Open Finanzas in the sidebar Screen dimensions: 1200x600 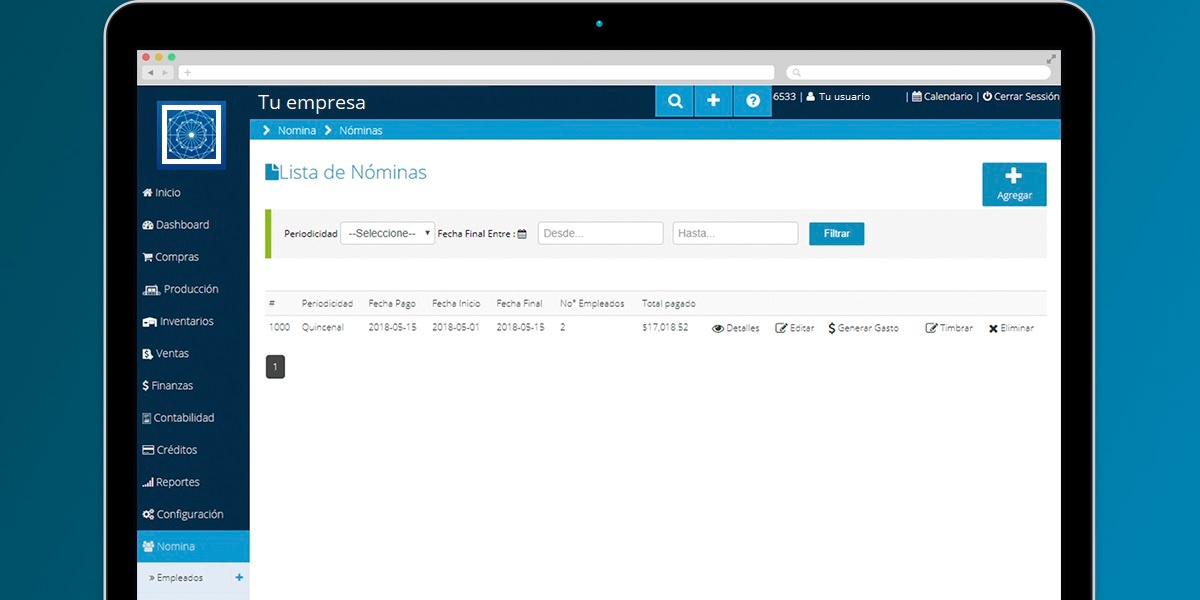click(168, 385)
